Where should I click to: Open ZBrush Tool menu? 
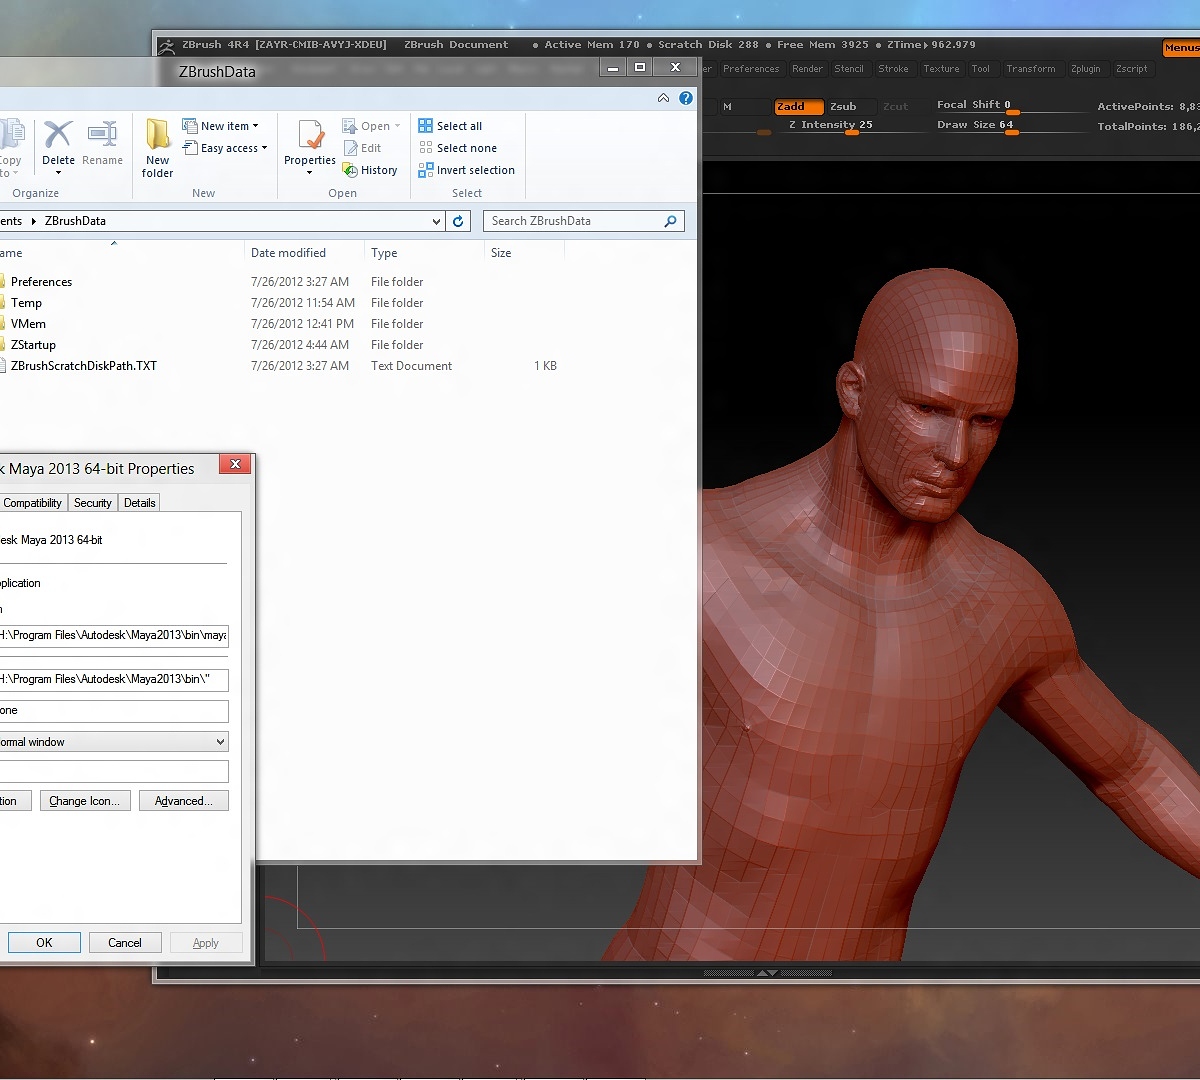pos(980,69)
